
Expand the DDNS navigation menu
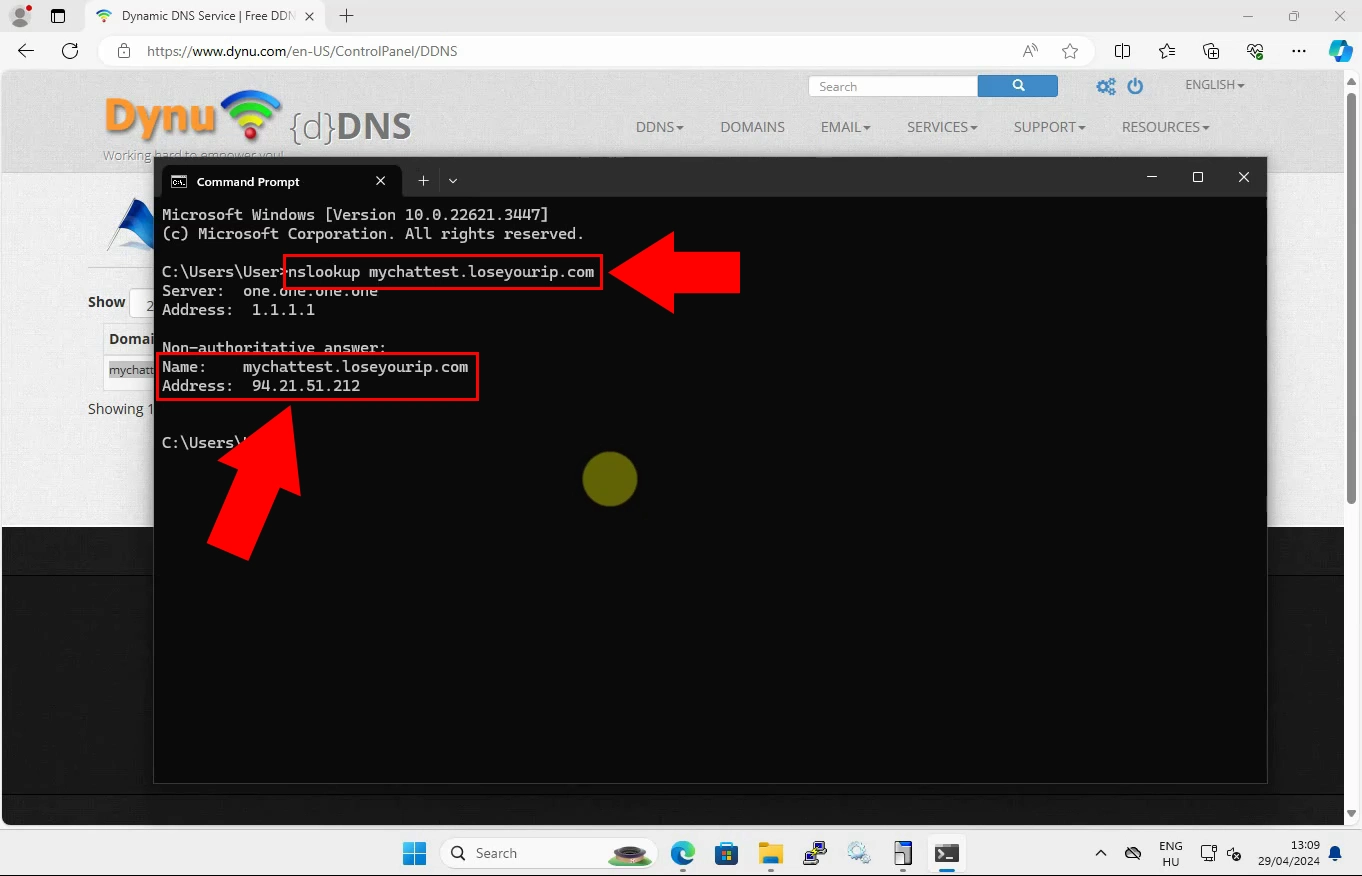[660, 127]
